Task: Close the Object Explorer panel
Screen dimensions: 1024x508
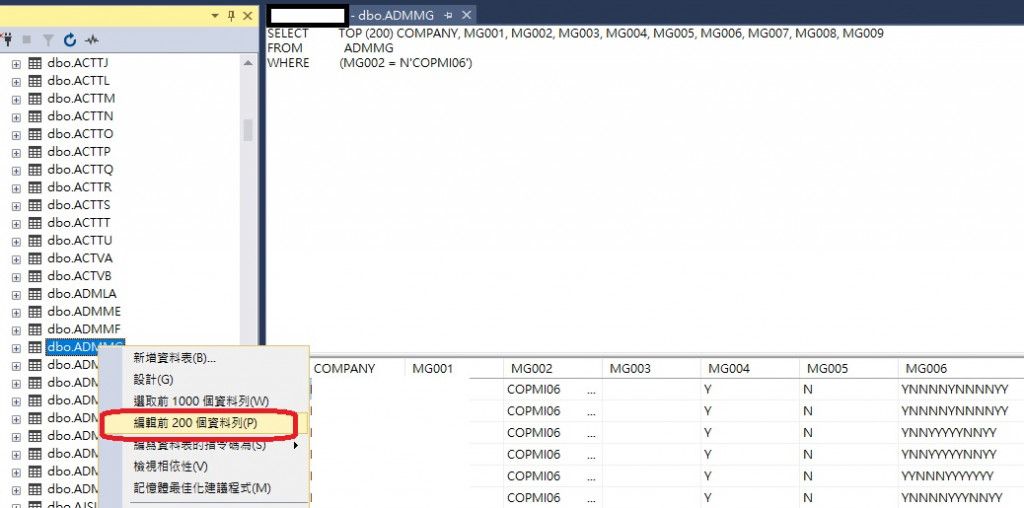Action: pos(248,16)
